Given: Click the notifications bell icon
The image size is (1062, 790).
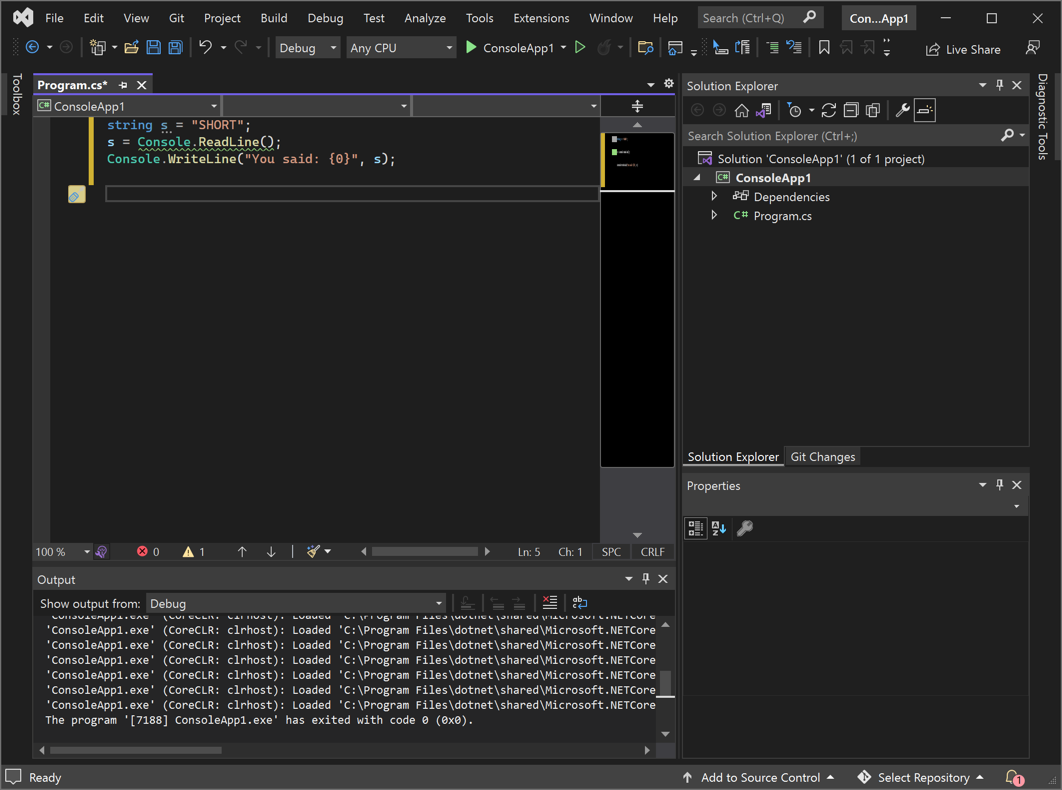Looking at the screenshot, I should point(1014,777).
